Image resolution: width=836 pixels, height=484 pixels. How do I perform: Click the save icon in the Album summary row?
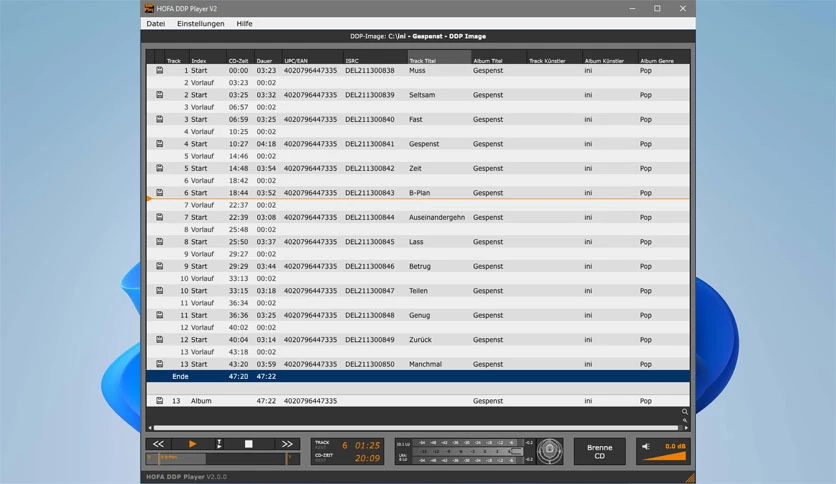159,401
